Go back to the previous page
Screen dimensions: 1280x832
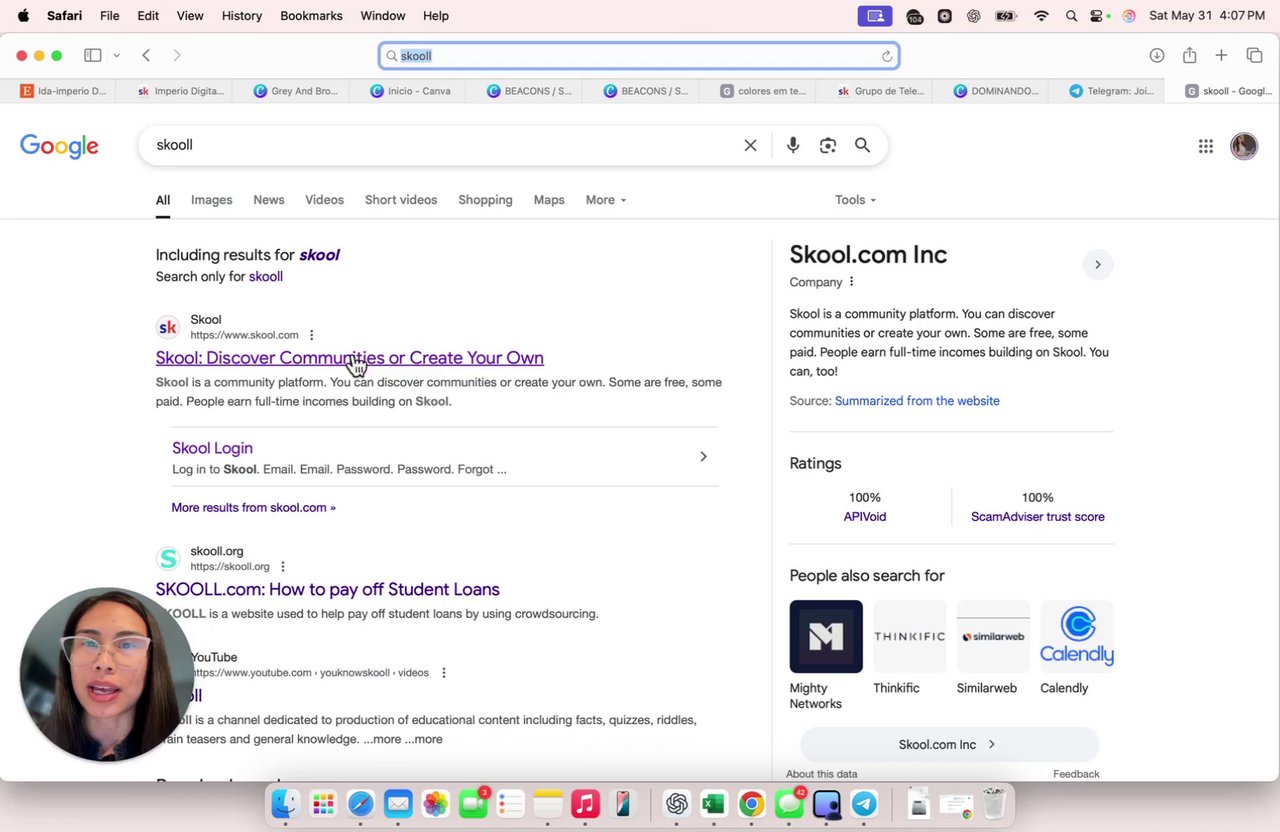[x=146, y=56]
